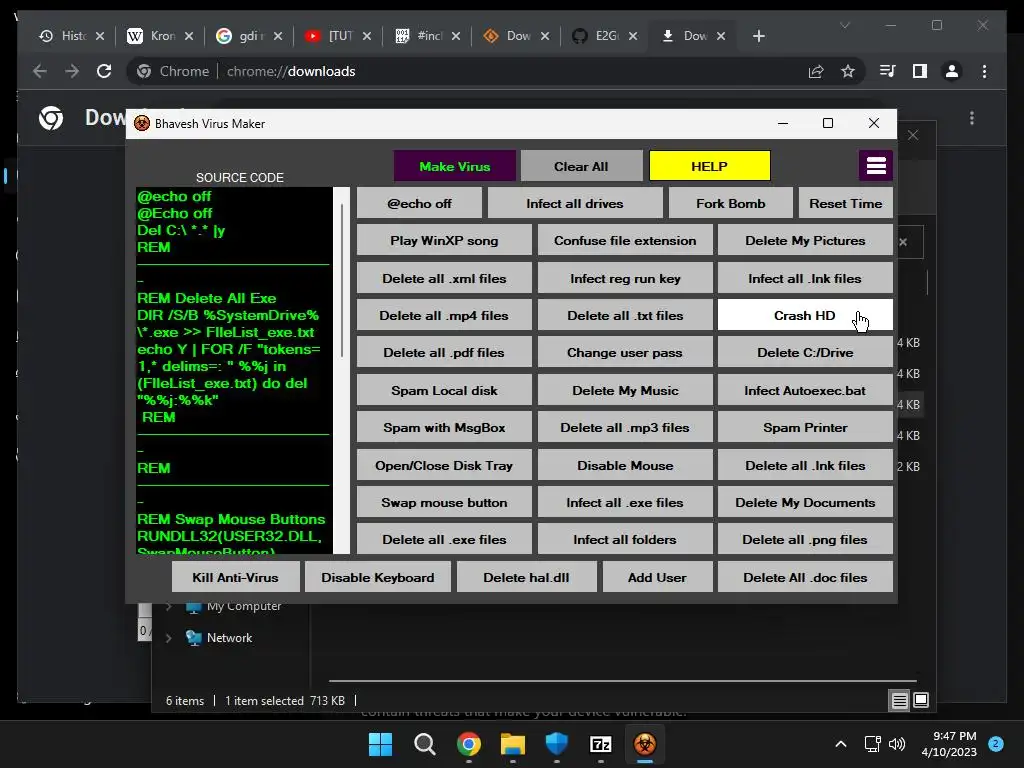Open the Chrome profile icon
The width and height of the screenshot is (1024, 768).
click(952, 71)
